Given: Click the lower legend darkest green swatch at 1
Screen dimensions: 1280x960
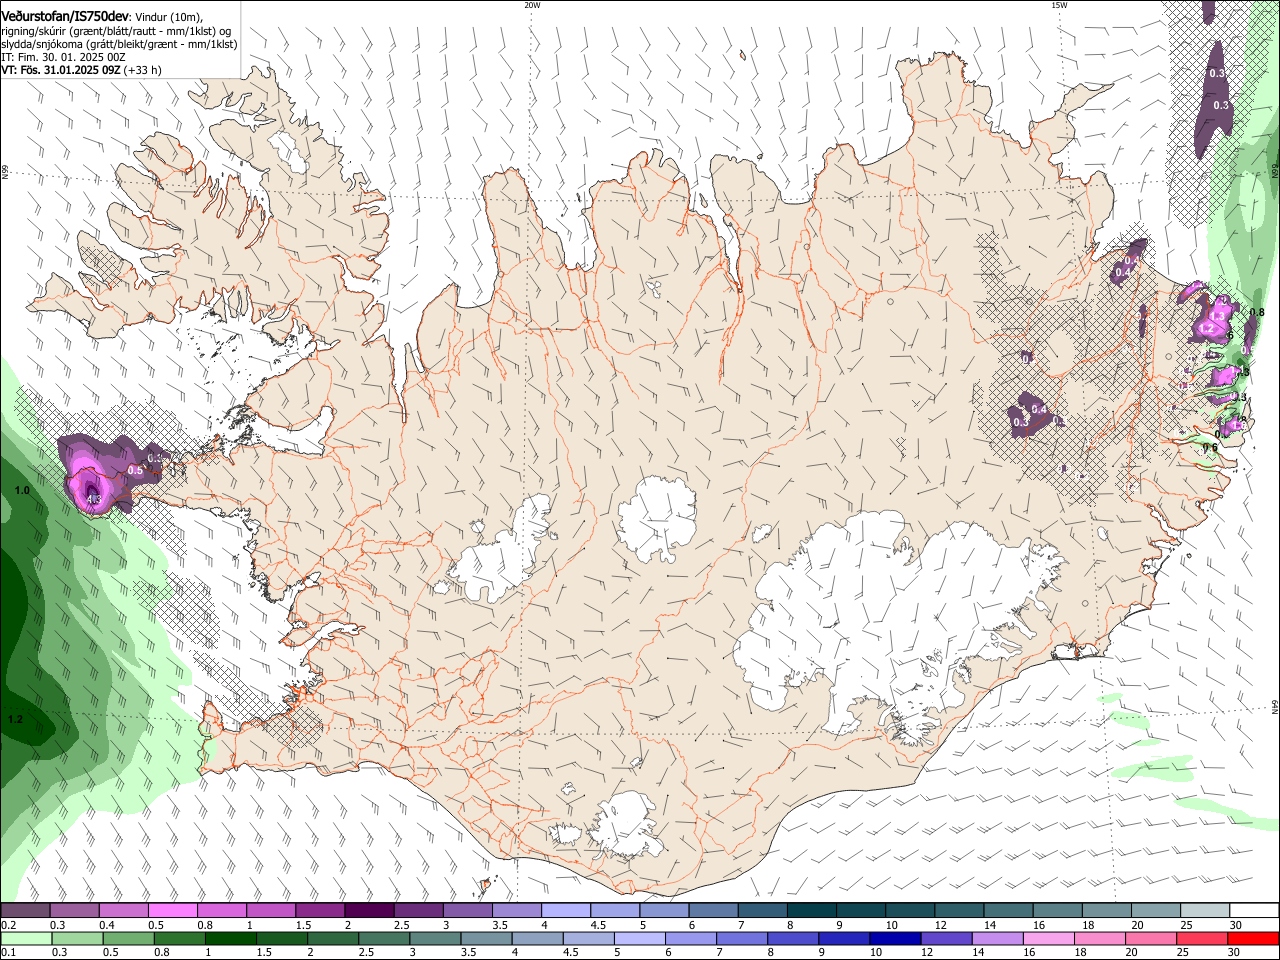Looking at the screenshot, I should (230, 938).
